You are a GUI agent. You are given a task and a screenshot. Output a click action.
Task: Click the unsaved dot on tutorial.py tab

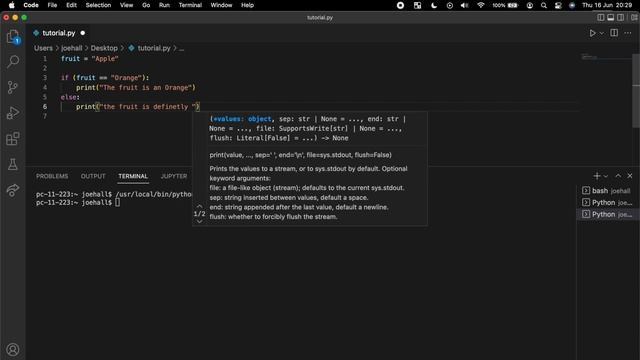point(83,33)
